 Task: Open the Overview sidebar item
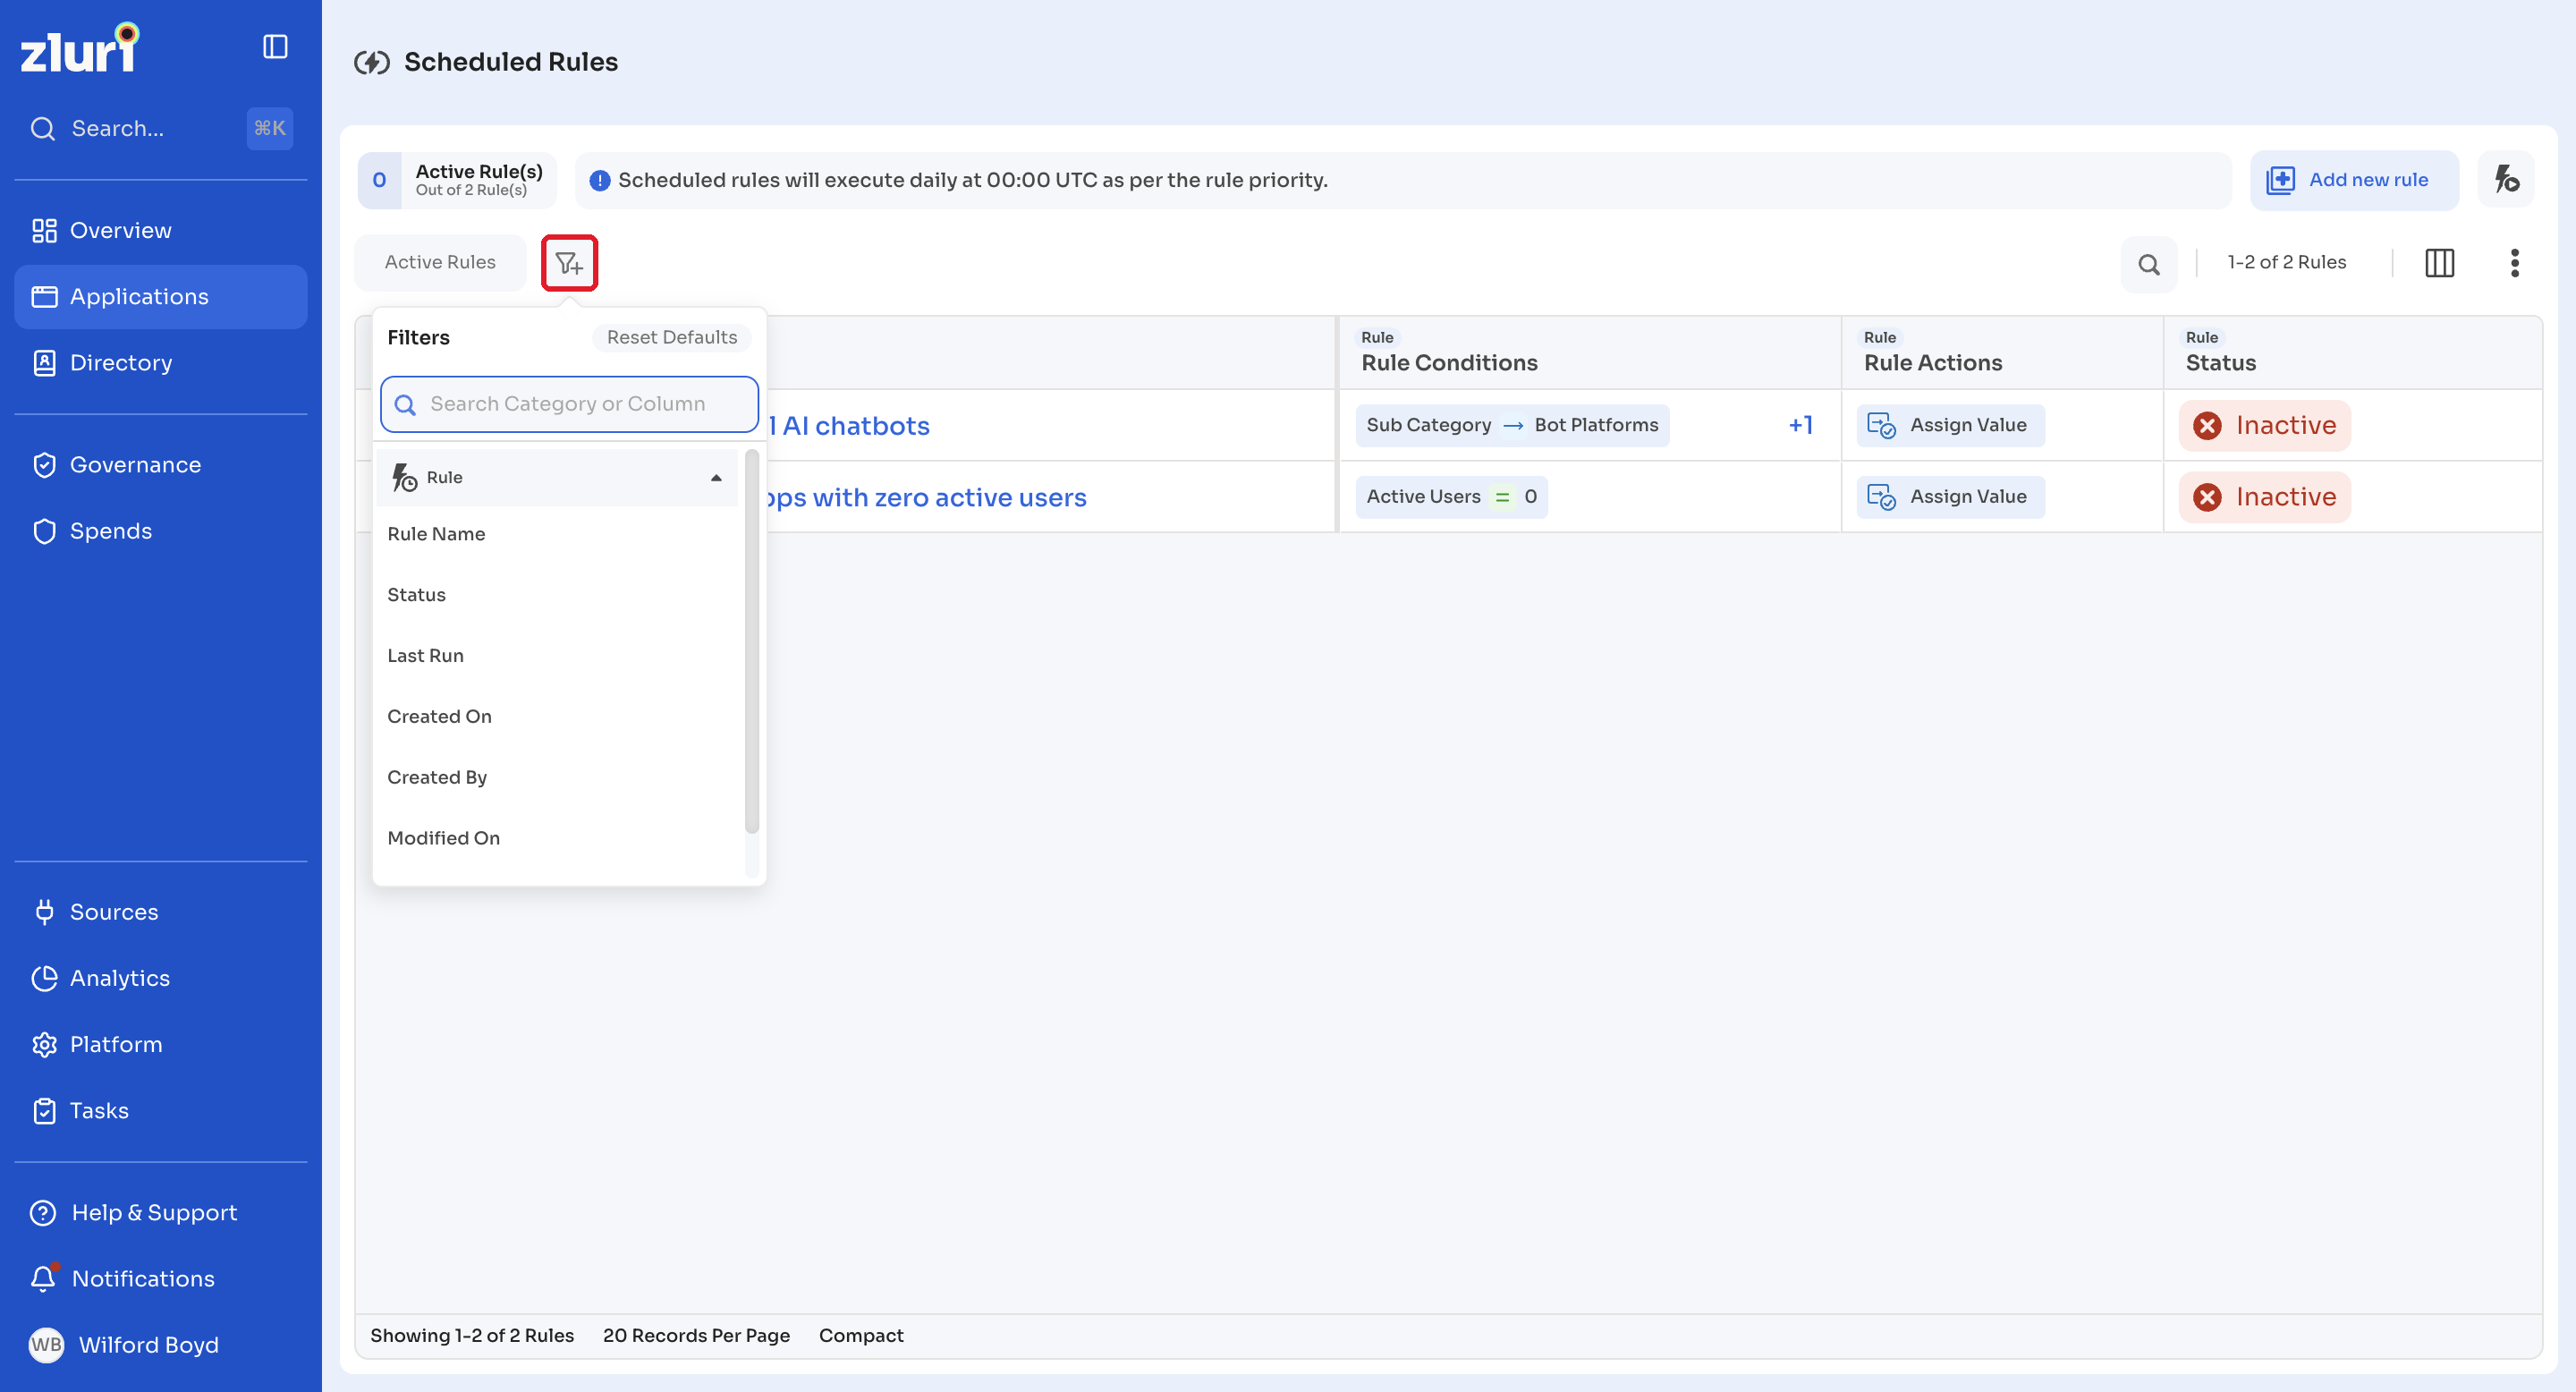point(160,231)
